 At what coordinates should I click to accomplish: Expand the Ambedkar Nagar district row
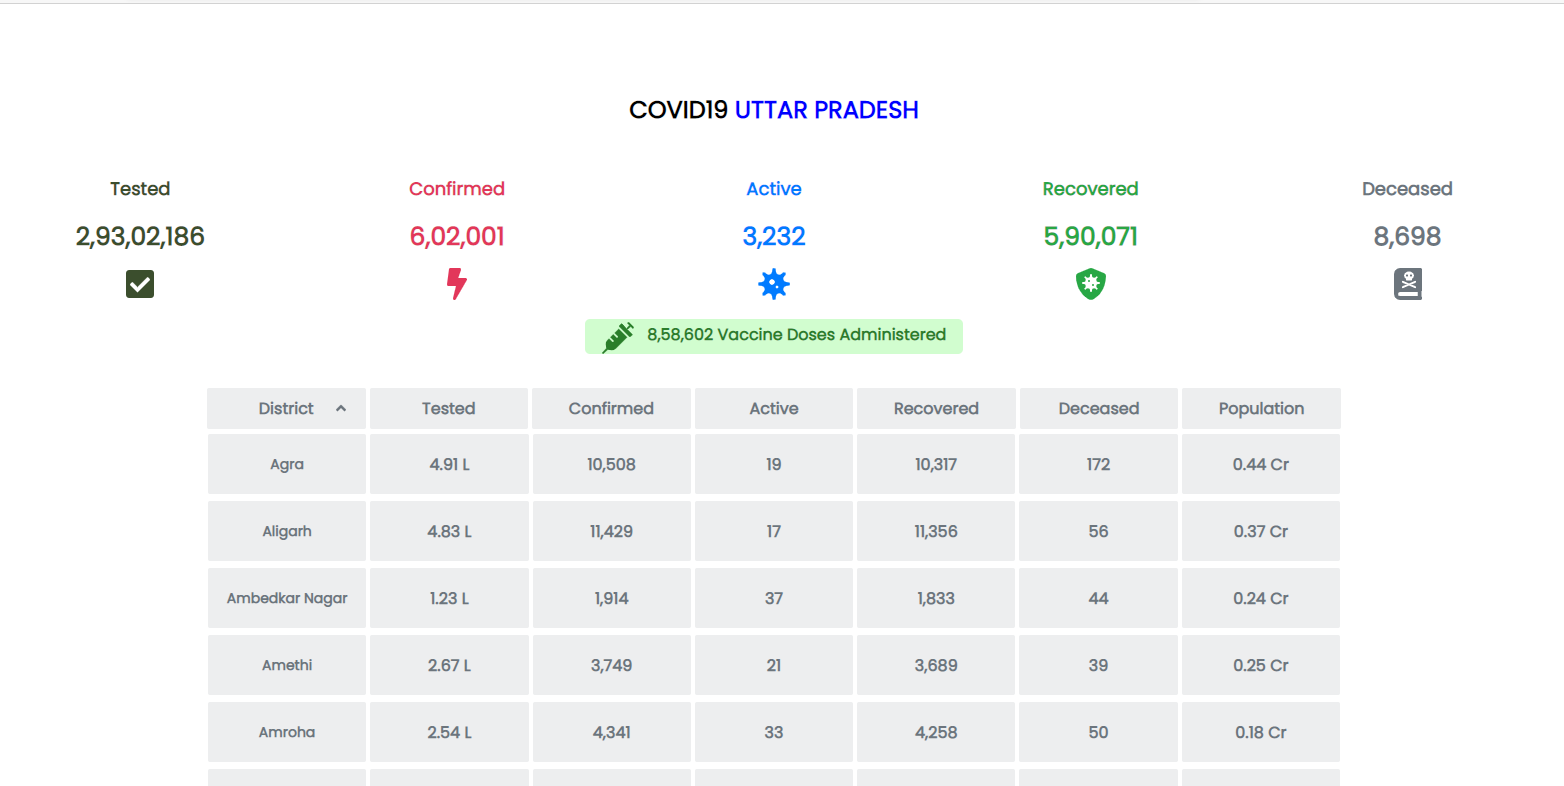point(287,598)
